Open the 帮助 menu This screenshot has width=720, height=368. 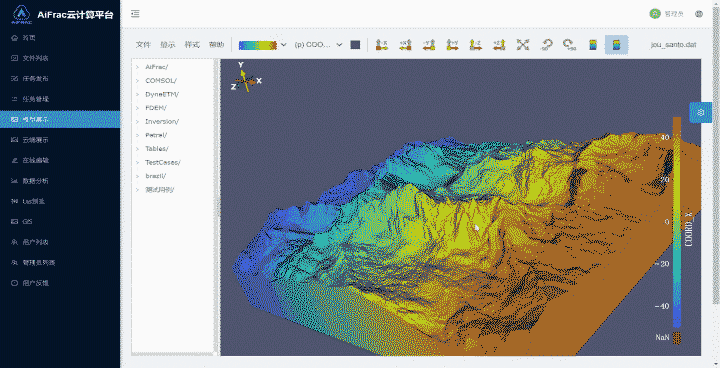click(x=216, y=45)
